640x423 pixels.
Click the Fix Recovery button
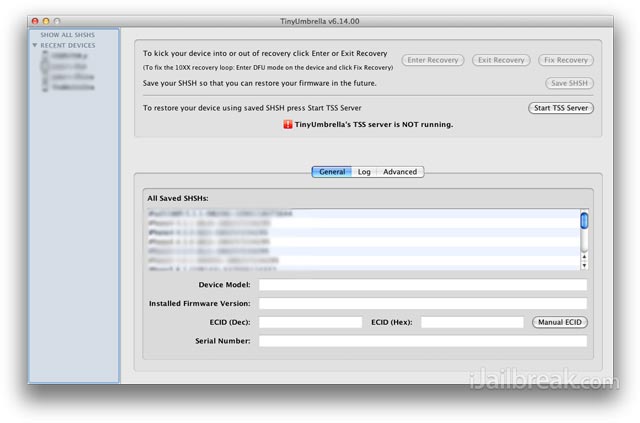tap(566, 60)
